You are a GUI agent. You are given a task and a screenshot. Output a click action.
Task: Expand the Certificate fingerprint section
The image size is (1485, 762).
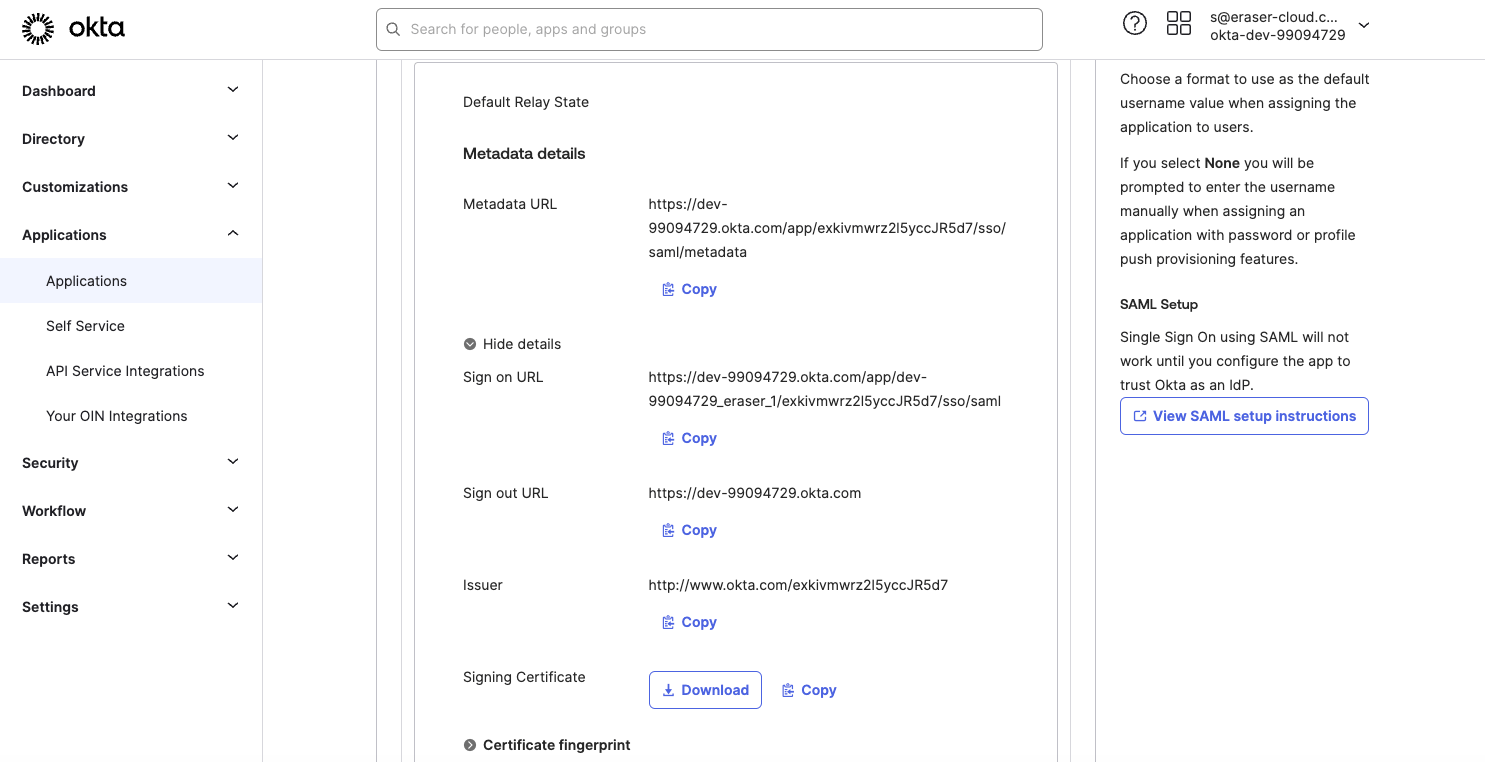coord(547,745)
